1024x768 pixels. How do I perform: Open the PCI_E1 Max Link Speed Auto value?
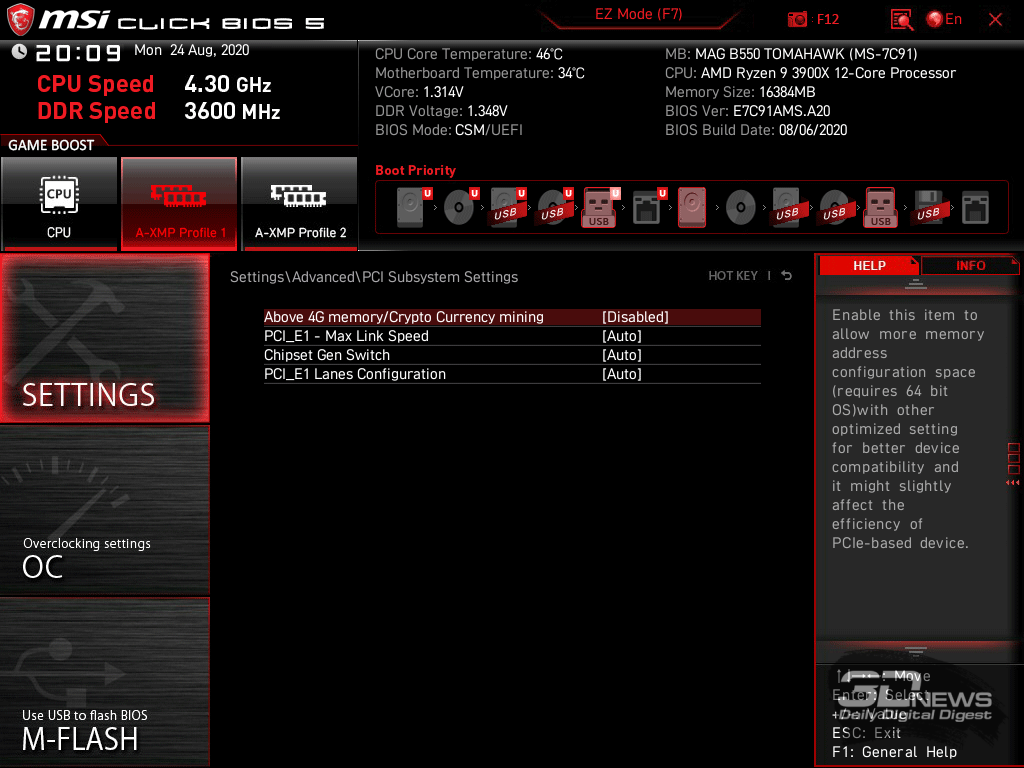[x=622, y=336]
